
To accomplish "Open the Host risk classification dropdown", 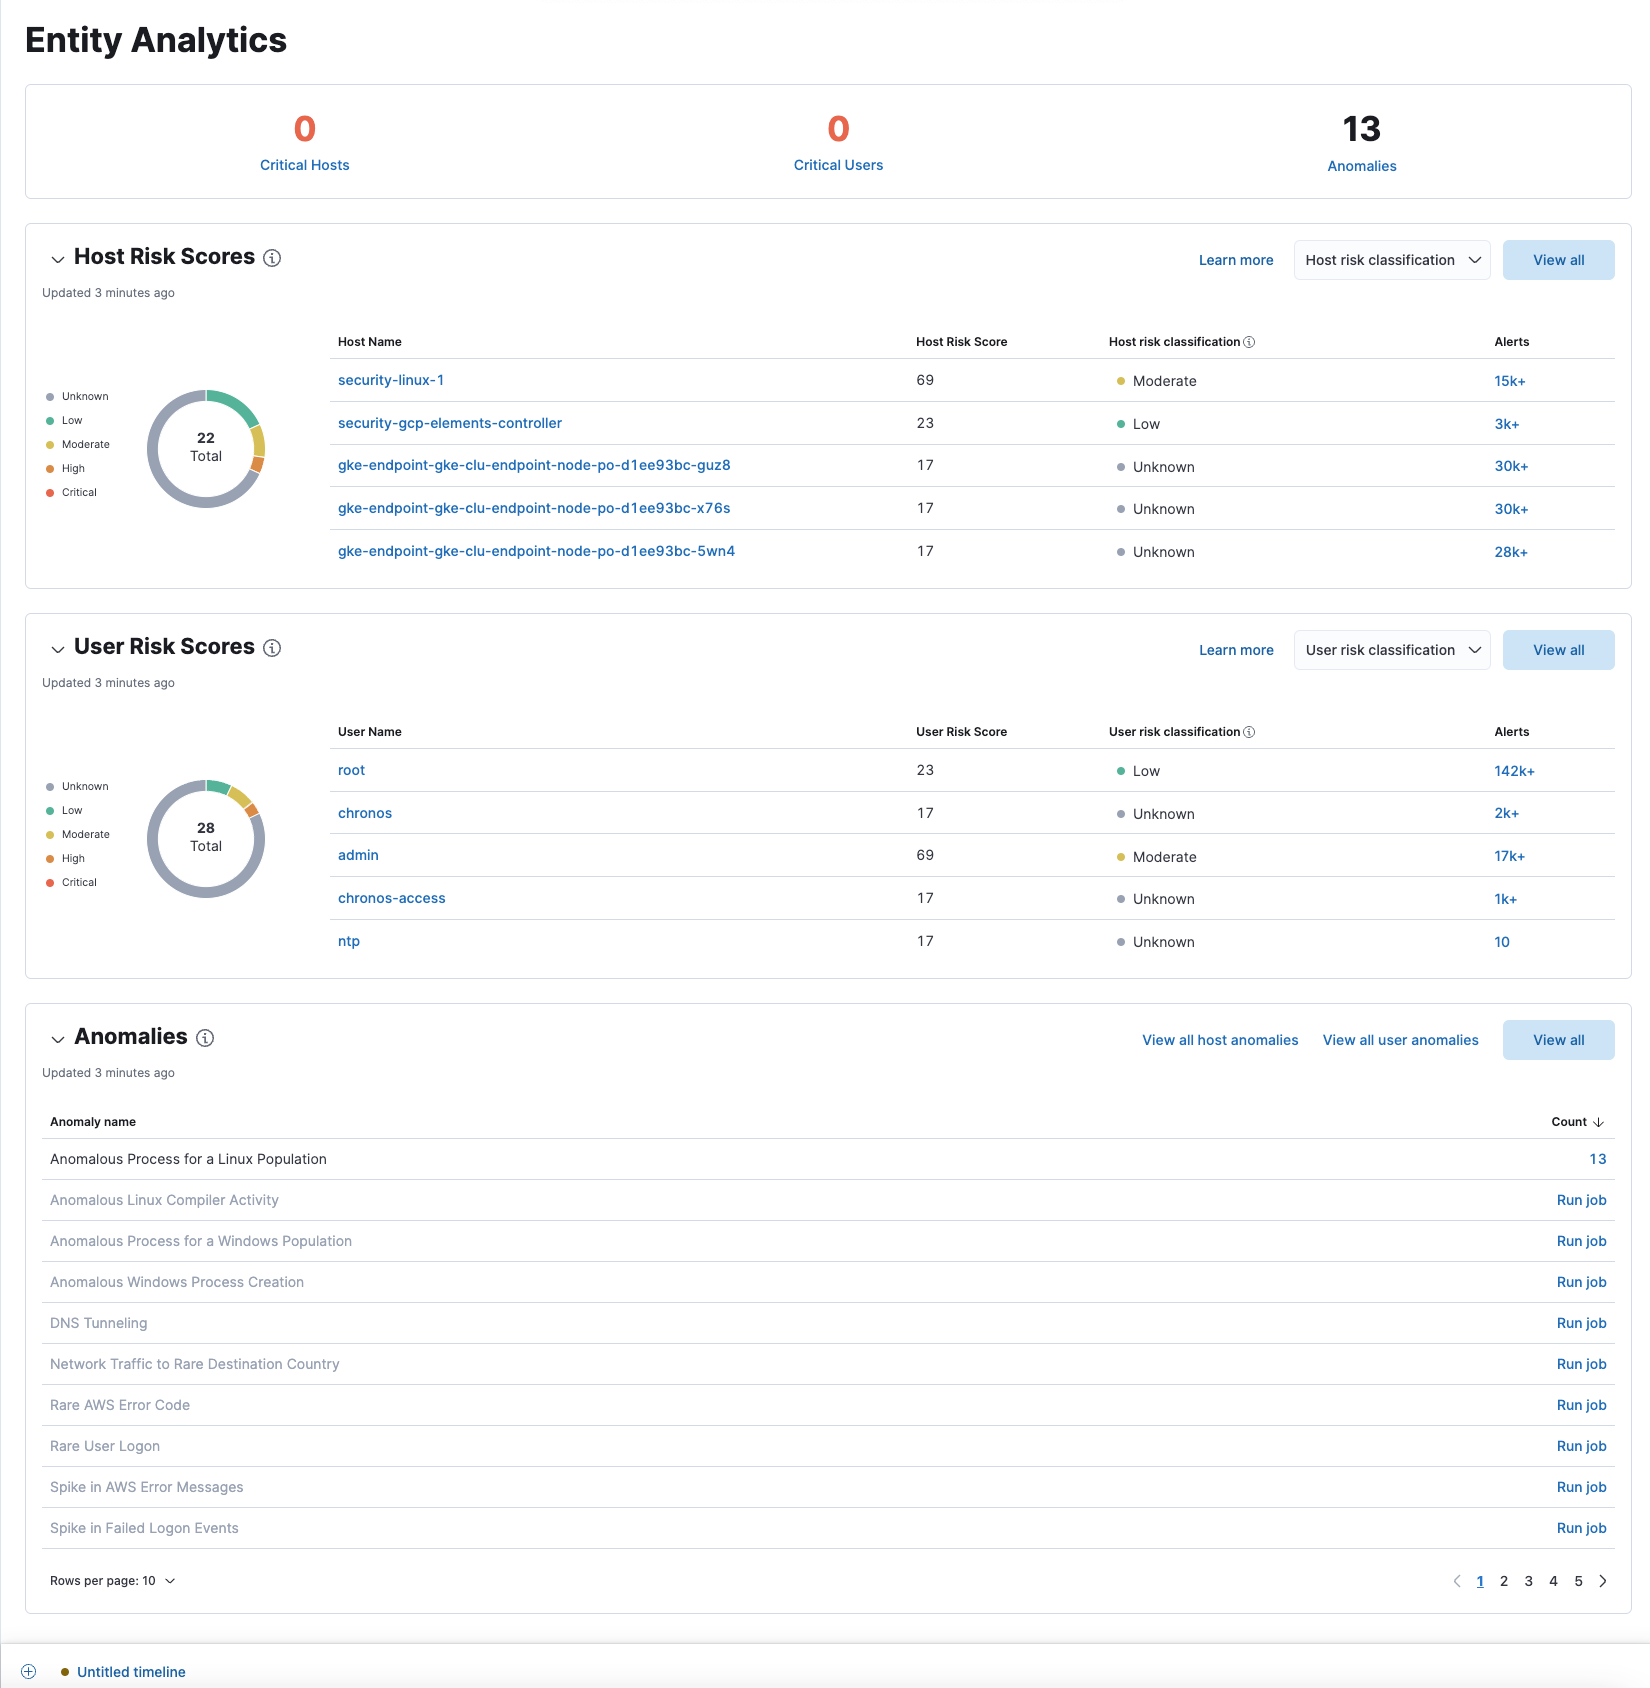I will click(x=1391, y=259).
